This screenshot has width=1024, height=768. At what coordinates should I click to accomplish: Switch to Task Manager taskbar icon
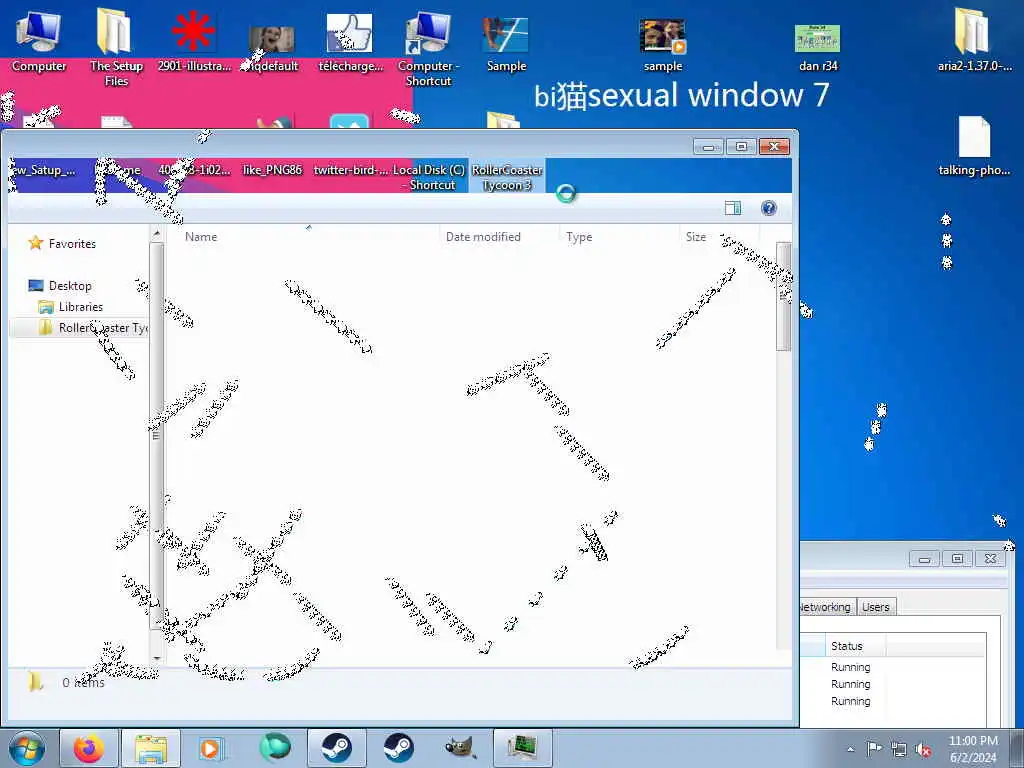point(523,748)
